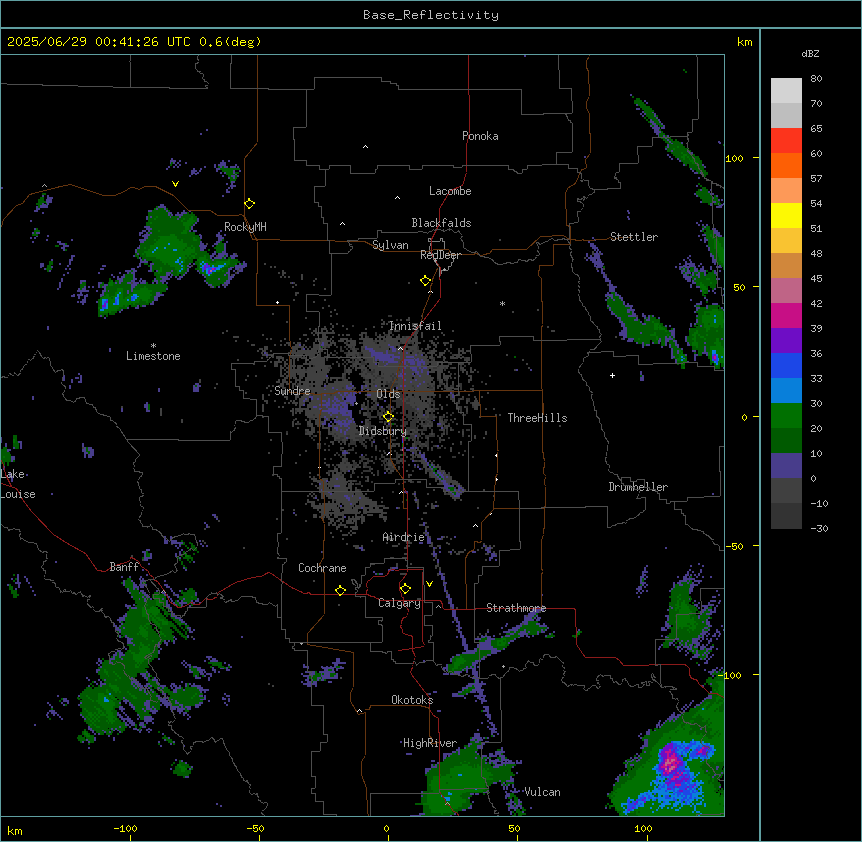Select the white caret marker west of Ponoka
The image size is (862, 842).
pyautogui.click(x=366, y=147)
